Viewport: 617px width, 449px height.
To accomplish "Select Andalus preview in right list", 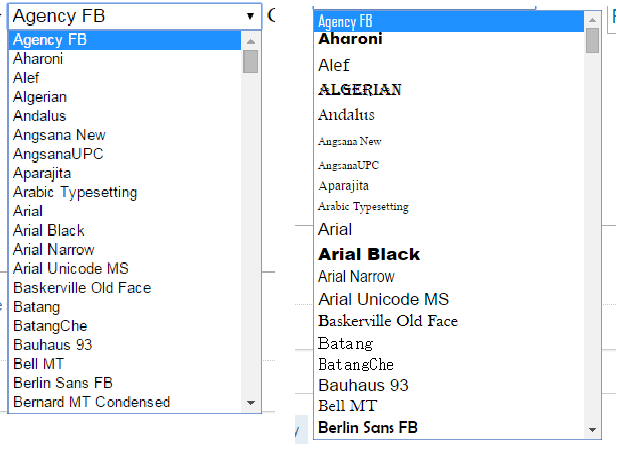I will click(x=346, y=115).
